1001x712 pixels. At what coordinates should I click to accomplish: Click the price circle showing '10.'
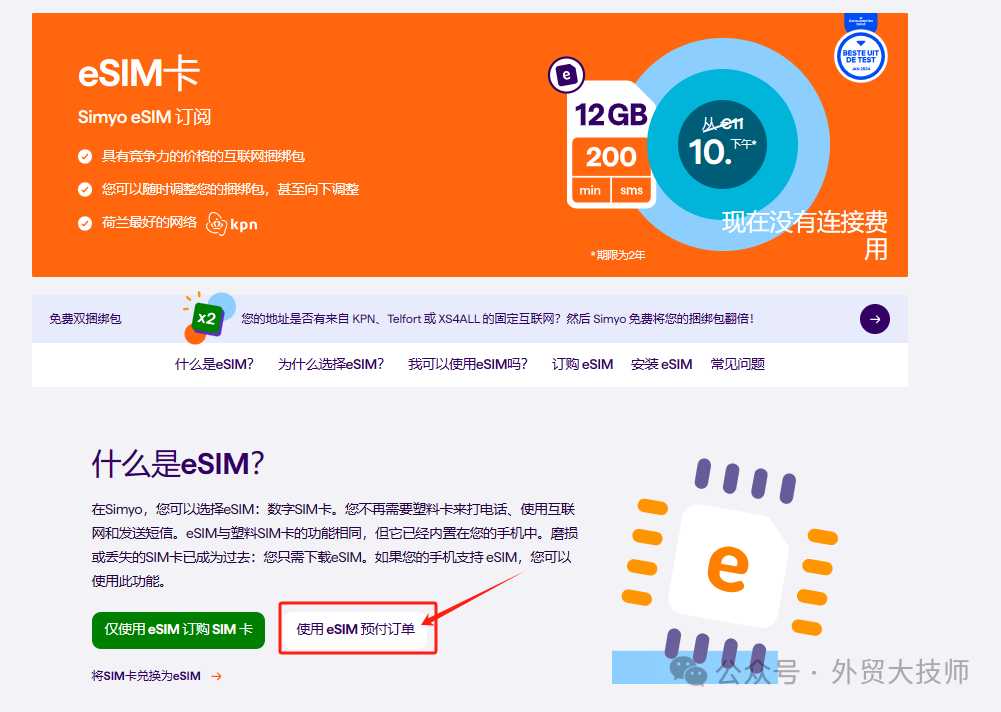[x=722, y=144]
